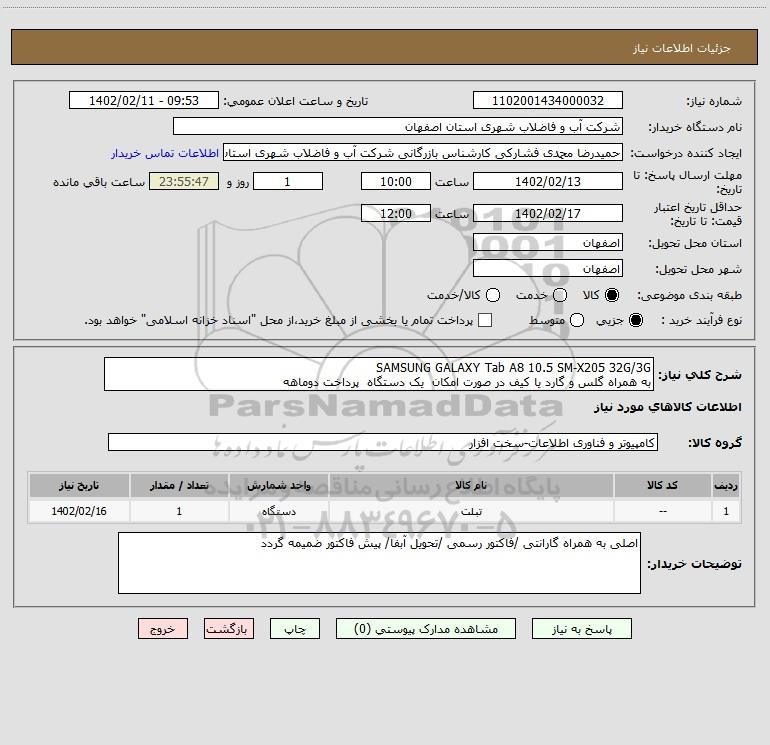The height and width of the screenshot is (745, 770).
Task: Click the دستگاه unit cell
Action: [x=278, y=511]
